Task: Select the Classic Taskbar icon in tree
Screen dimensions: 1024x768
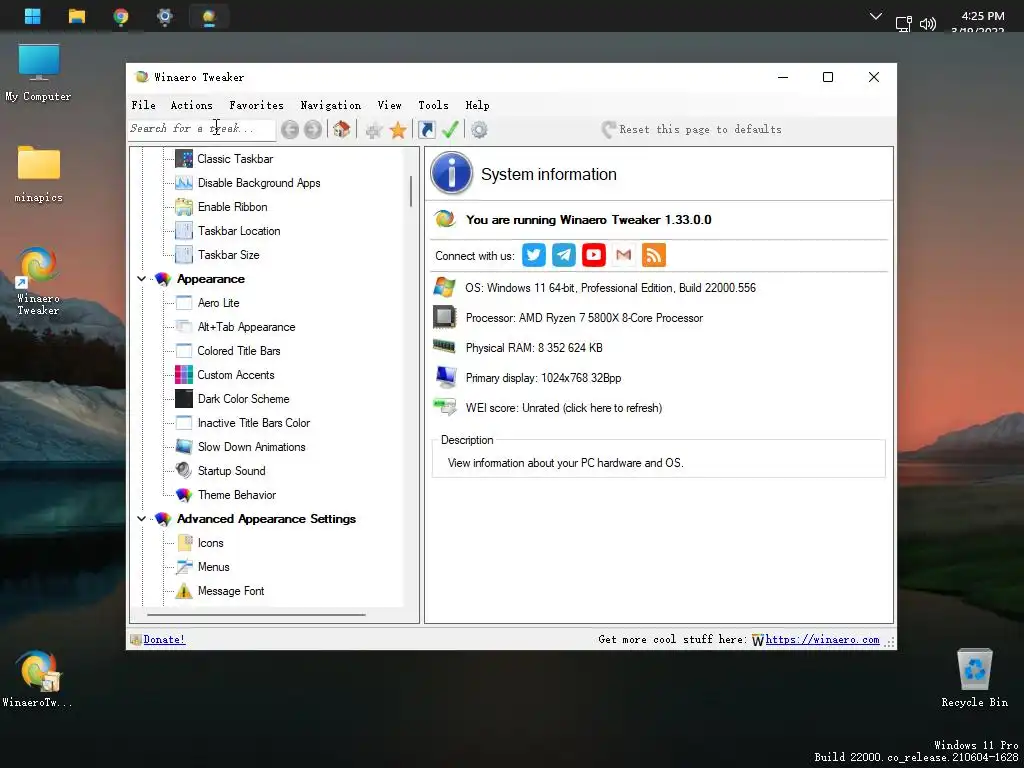Action: coord(184,159)
